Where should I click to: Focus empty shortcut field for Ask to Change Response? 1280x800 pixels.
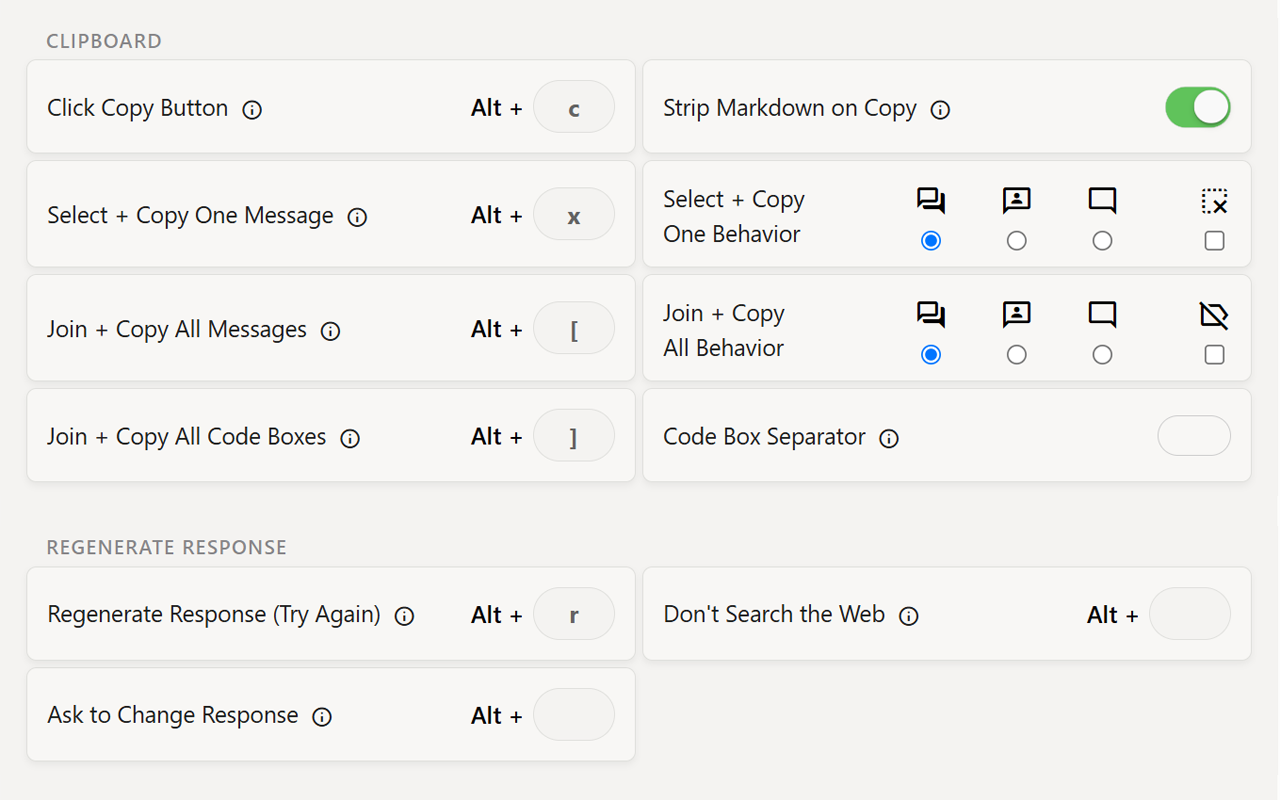(574, 715)
